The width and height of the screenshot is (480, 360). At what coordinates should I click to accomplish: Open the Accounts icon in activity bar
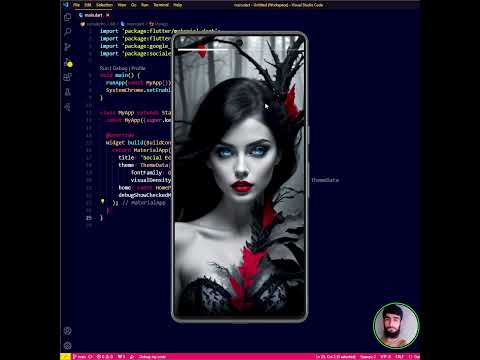67,331
